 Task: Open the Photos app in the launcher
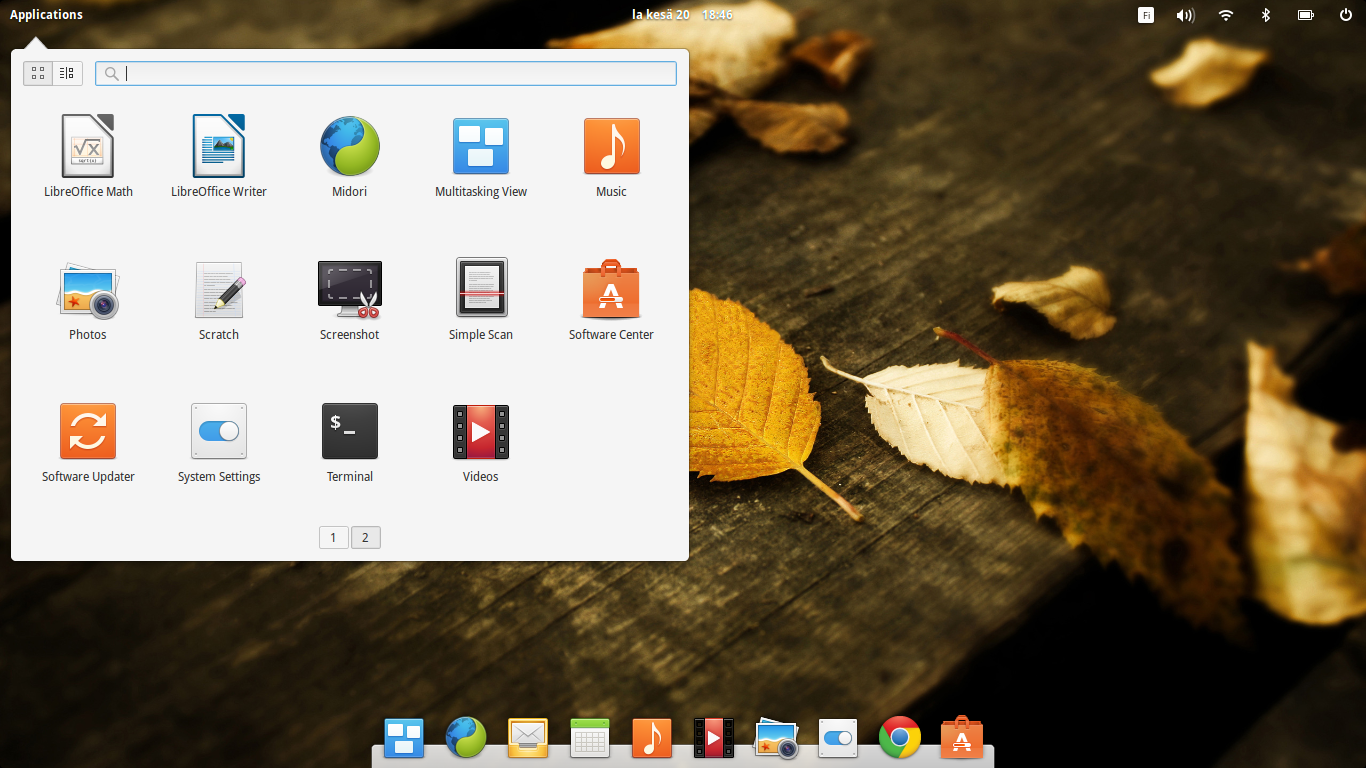coord(88,300)
